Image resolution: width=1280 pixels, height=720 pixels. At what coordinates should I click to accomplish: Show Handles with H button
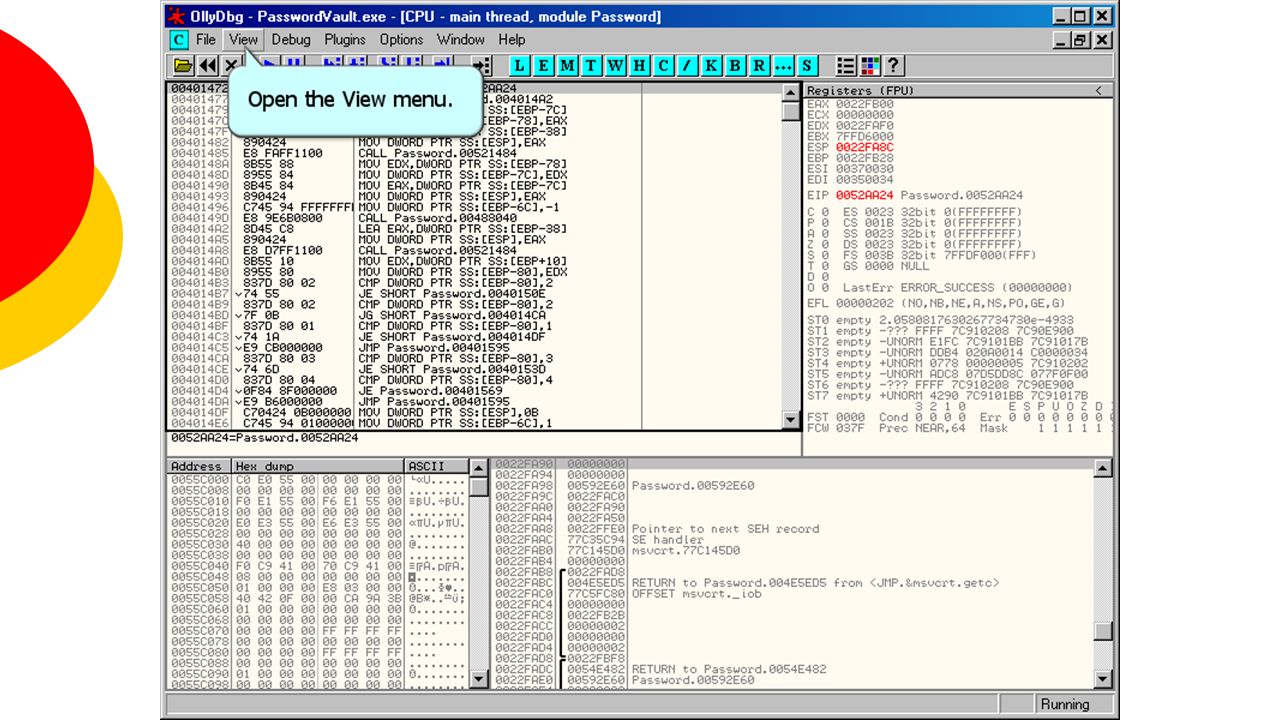[640, 66]
